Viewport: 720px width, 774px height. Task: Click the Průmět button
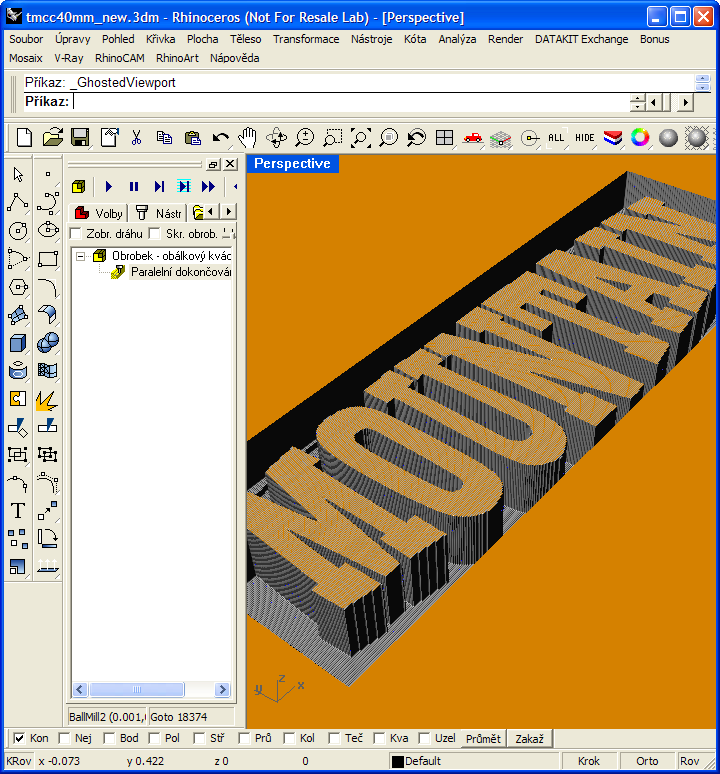coord(484,738)
